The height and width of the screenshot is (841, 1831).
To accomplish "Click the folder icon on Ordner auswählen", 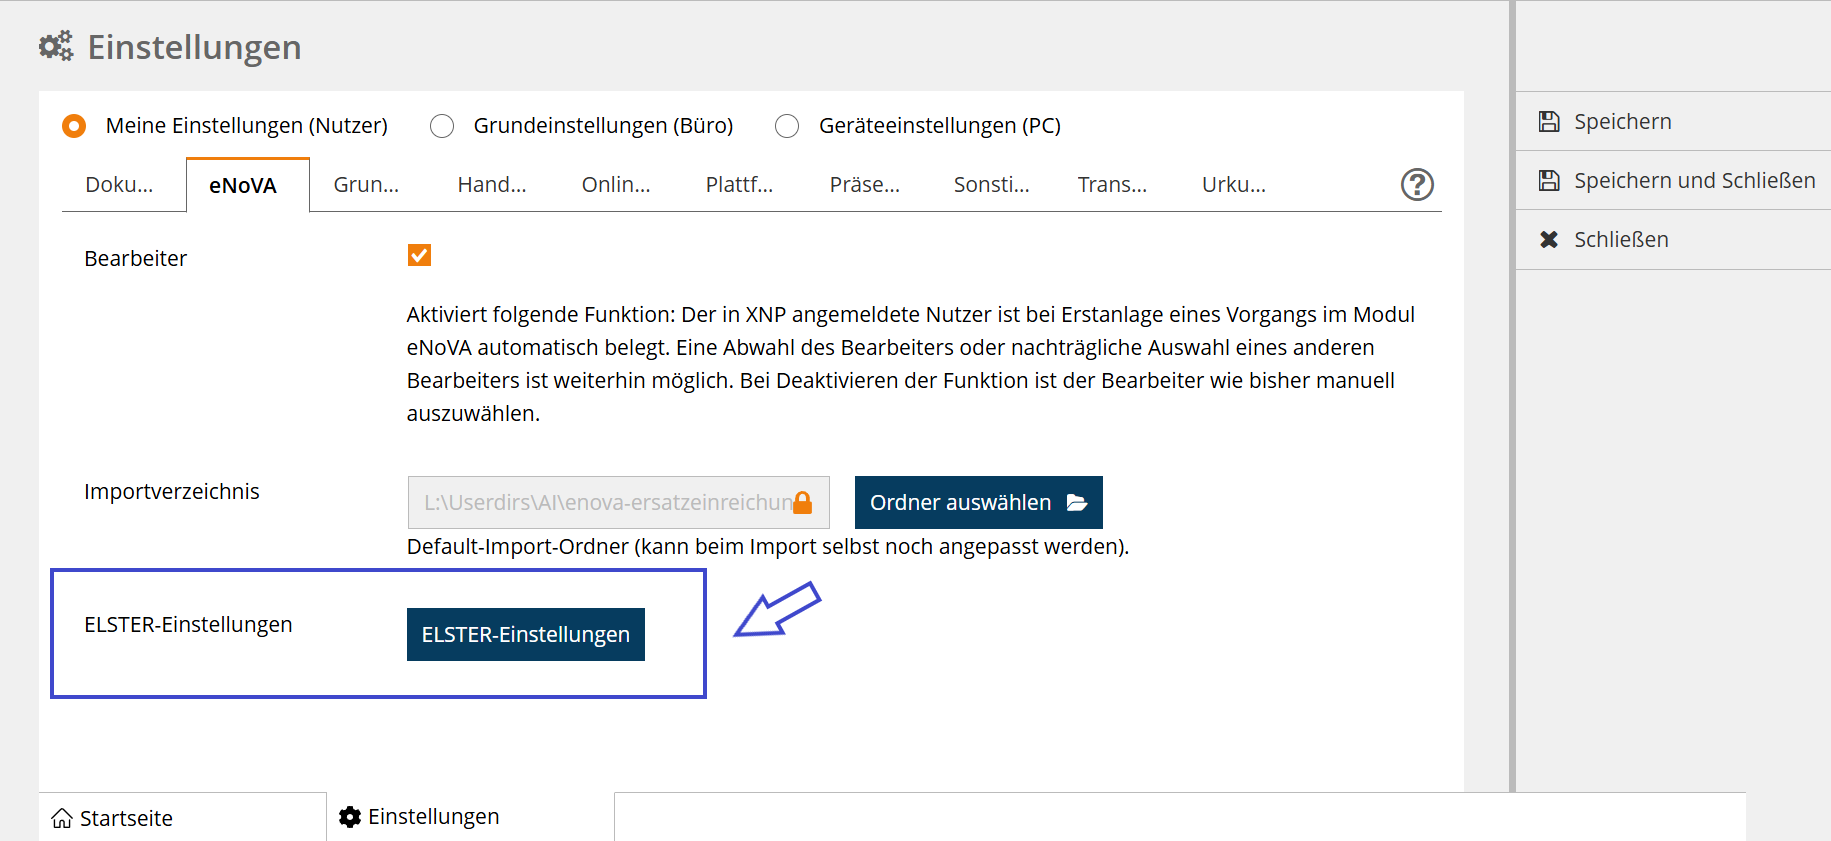I will click(1077, 502).
